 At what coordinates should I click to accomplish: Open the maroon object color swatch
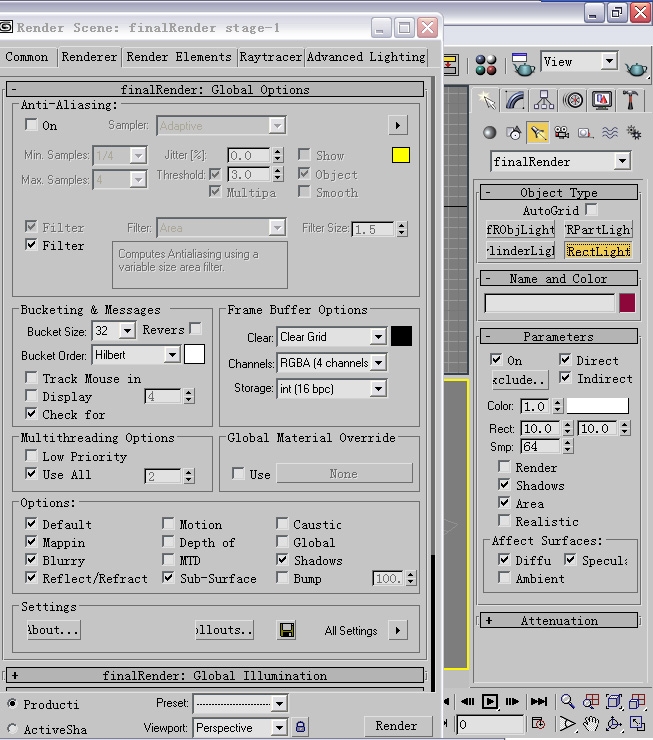point(627,303)
